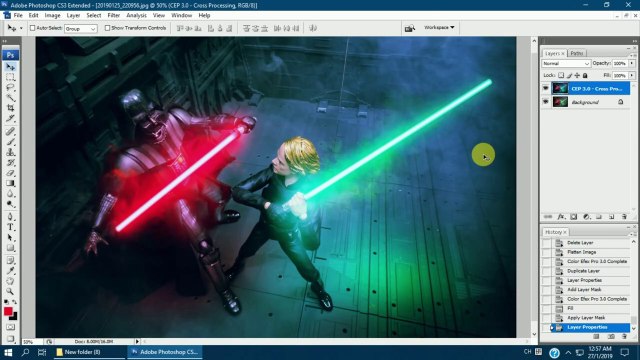
Task: Select the Brush tool
Action: pos(10,142)
